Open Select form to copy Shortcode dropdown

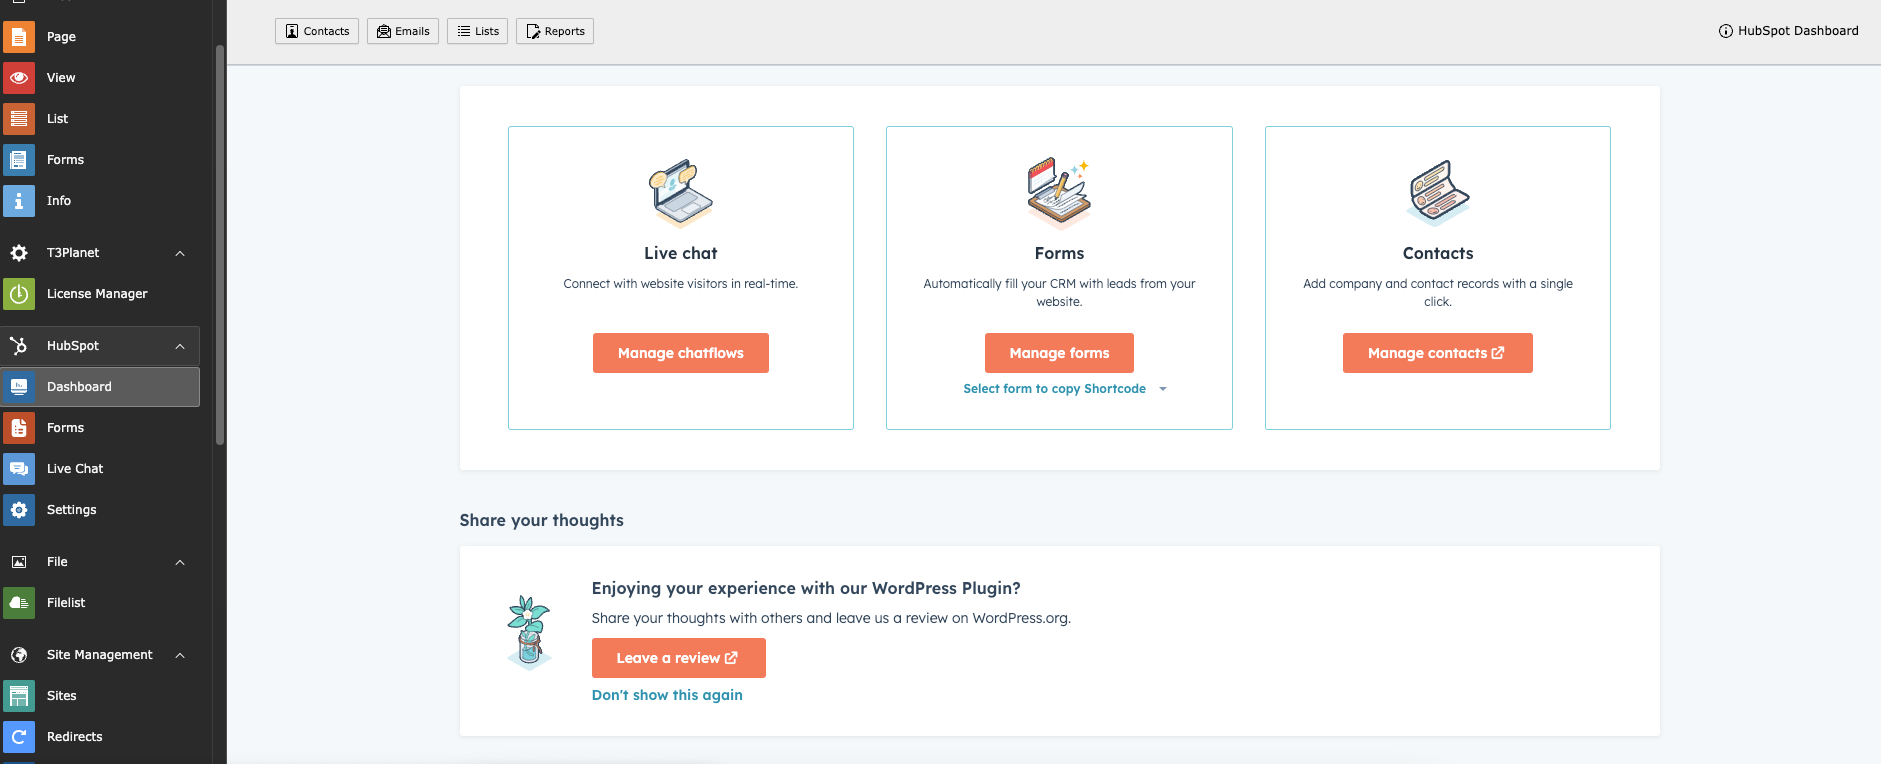tap(1065, 389)
